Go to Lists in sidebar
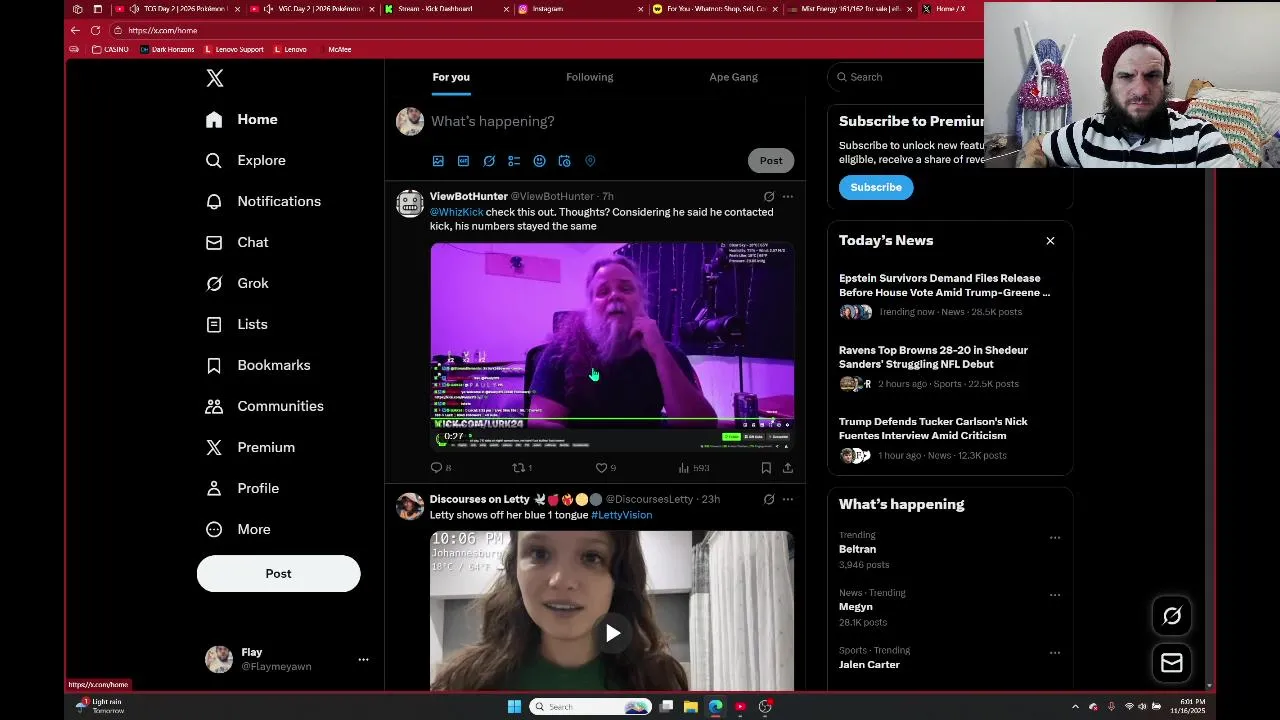The image size is (1280, 720). pyautogui.click(x=237, y=324)
